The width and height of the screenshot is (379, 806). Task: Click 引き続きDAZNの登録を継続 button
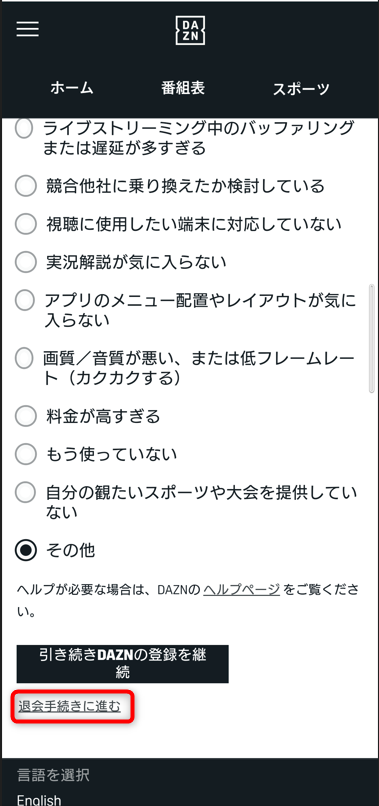[123, 664]
